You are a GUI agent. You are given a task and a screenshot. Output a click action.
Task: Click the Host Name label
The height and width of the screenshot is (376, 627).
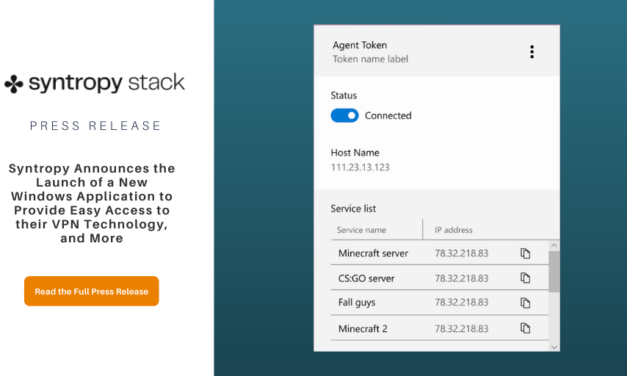pyautogui.click(x=355, y=153)
